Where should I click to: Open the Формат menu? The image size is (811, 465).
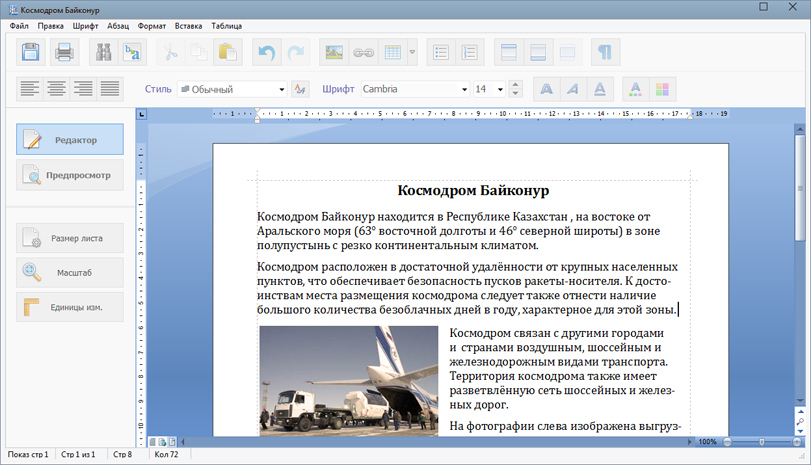tap(152, 26)
